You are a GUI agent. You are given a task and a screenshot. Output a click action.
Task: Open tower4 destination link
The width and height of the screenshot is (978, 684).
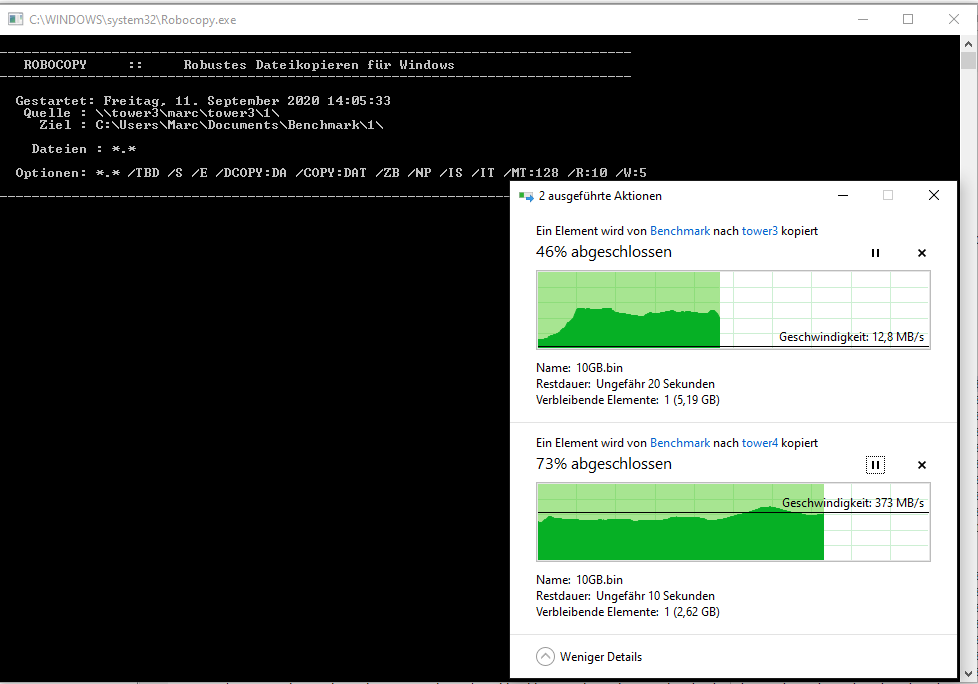760,443
